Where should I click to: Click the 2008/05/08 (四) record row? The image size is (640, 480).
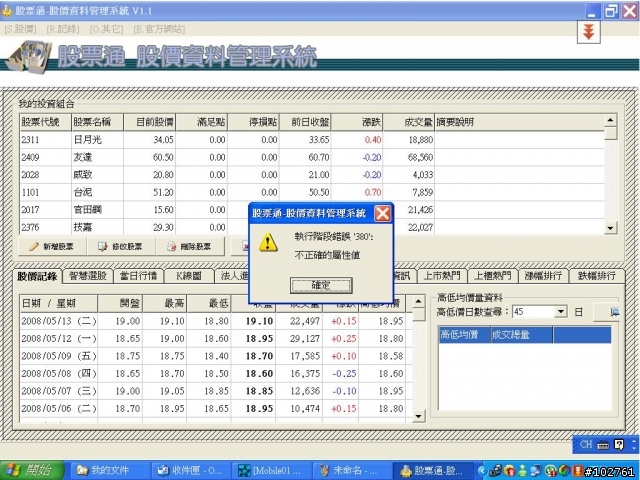[x=216, y=373]
